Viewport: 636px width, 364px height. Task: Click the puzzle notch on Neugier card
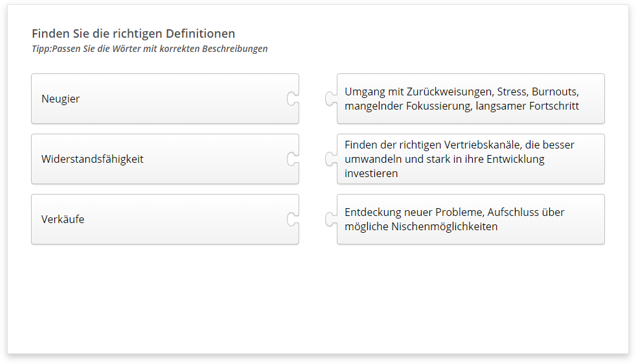coord(293,99)
